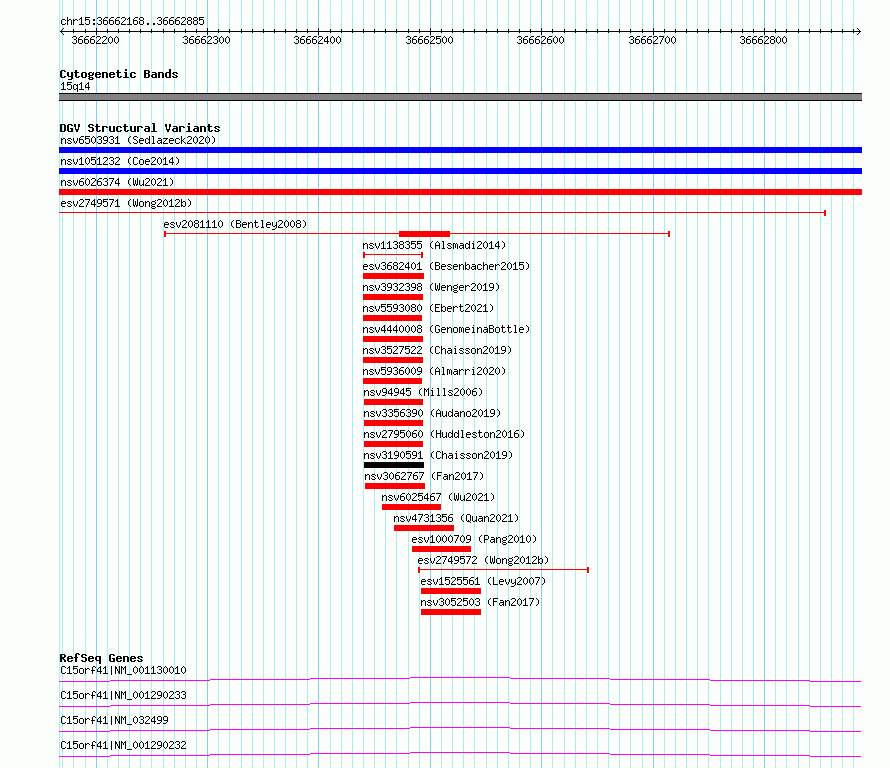Open the nsv4731356 (Quan2021) label
This screenshot has width=890, height=768.
tap(456, 518)
